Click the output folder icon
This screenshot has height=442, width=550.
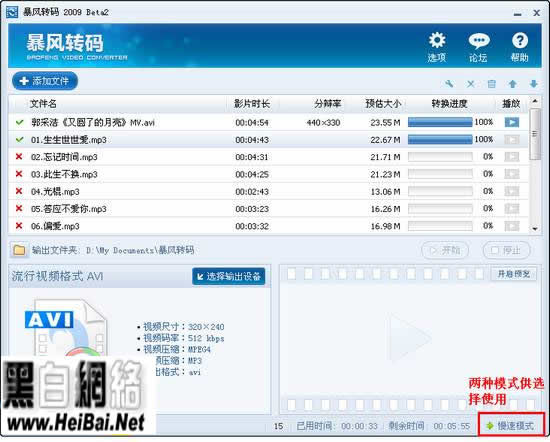[19, 250]
